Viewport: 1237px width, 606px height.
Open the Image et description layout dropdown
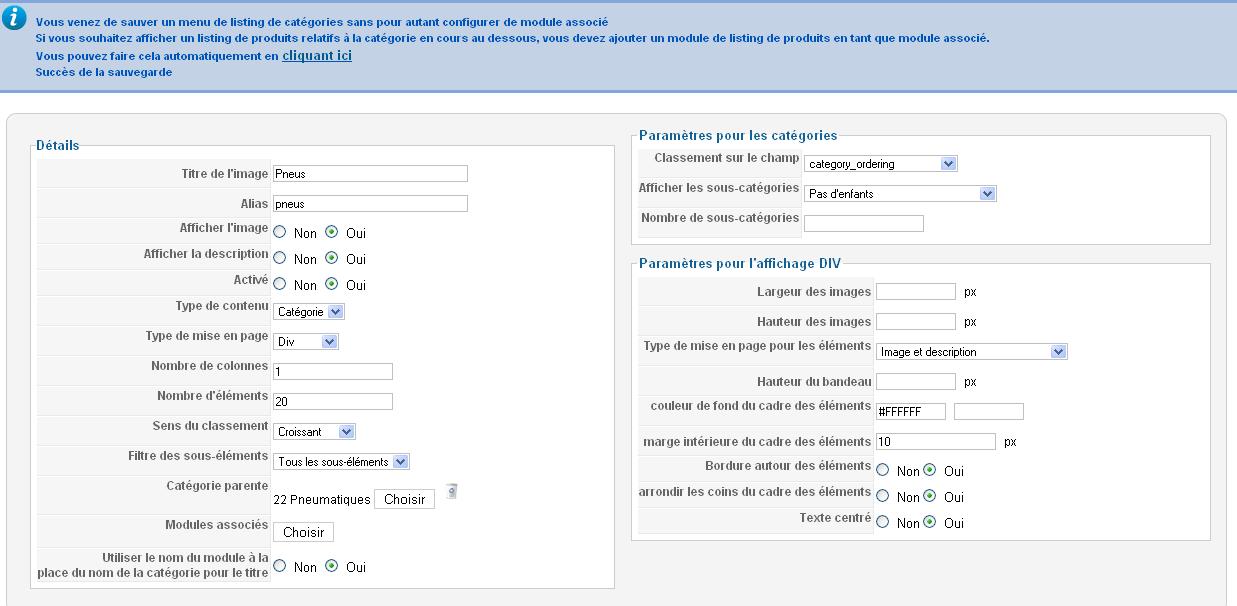972,352
